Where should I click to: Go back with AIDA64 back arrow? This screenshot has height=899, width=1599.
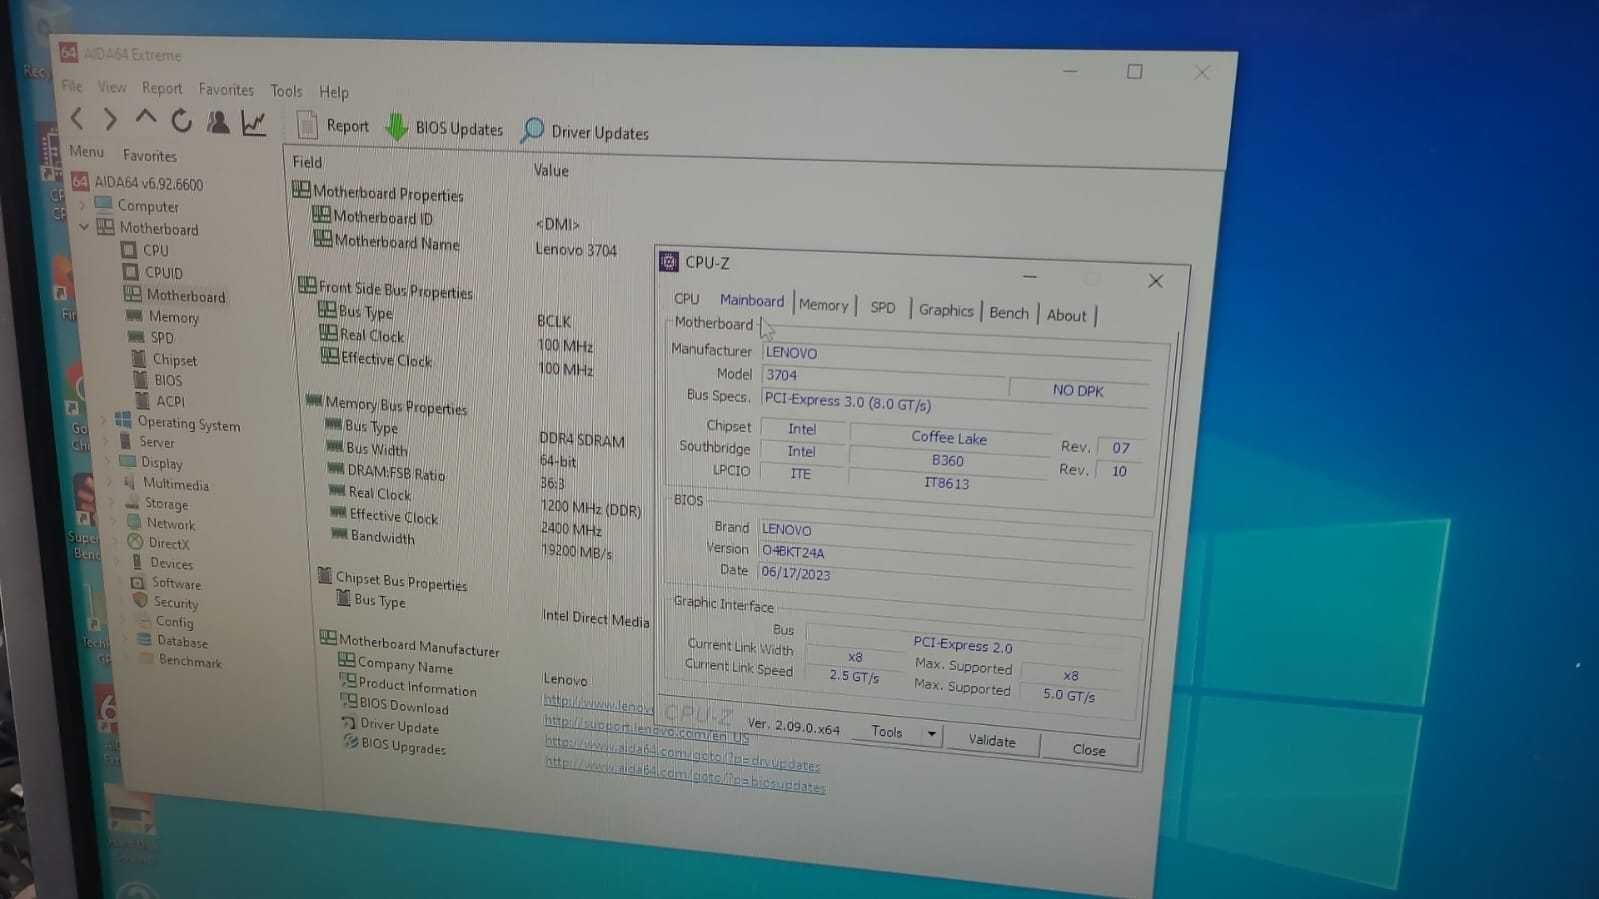(x=77, y=119)
